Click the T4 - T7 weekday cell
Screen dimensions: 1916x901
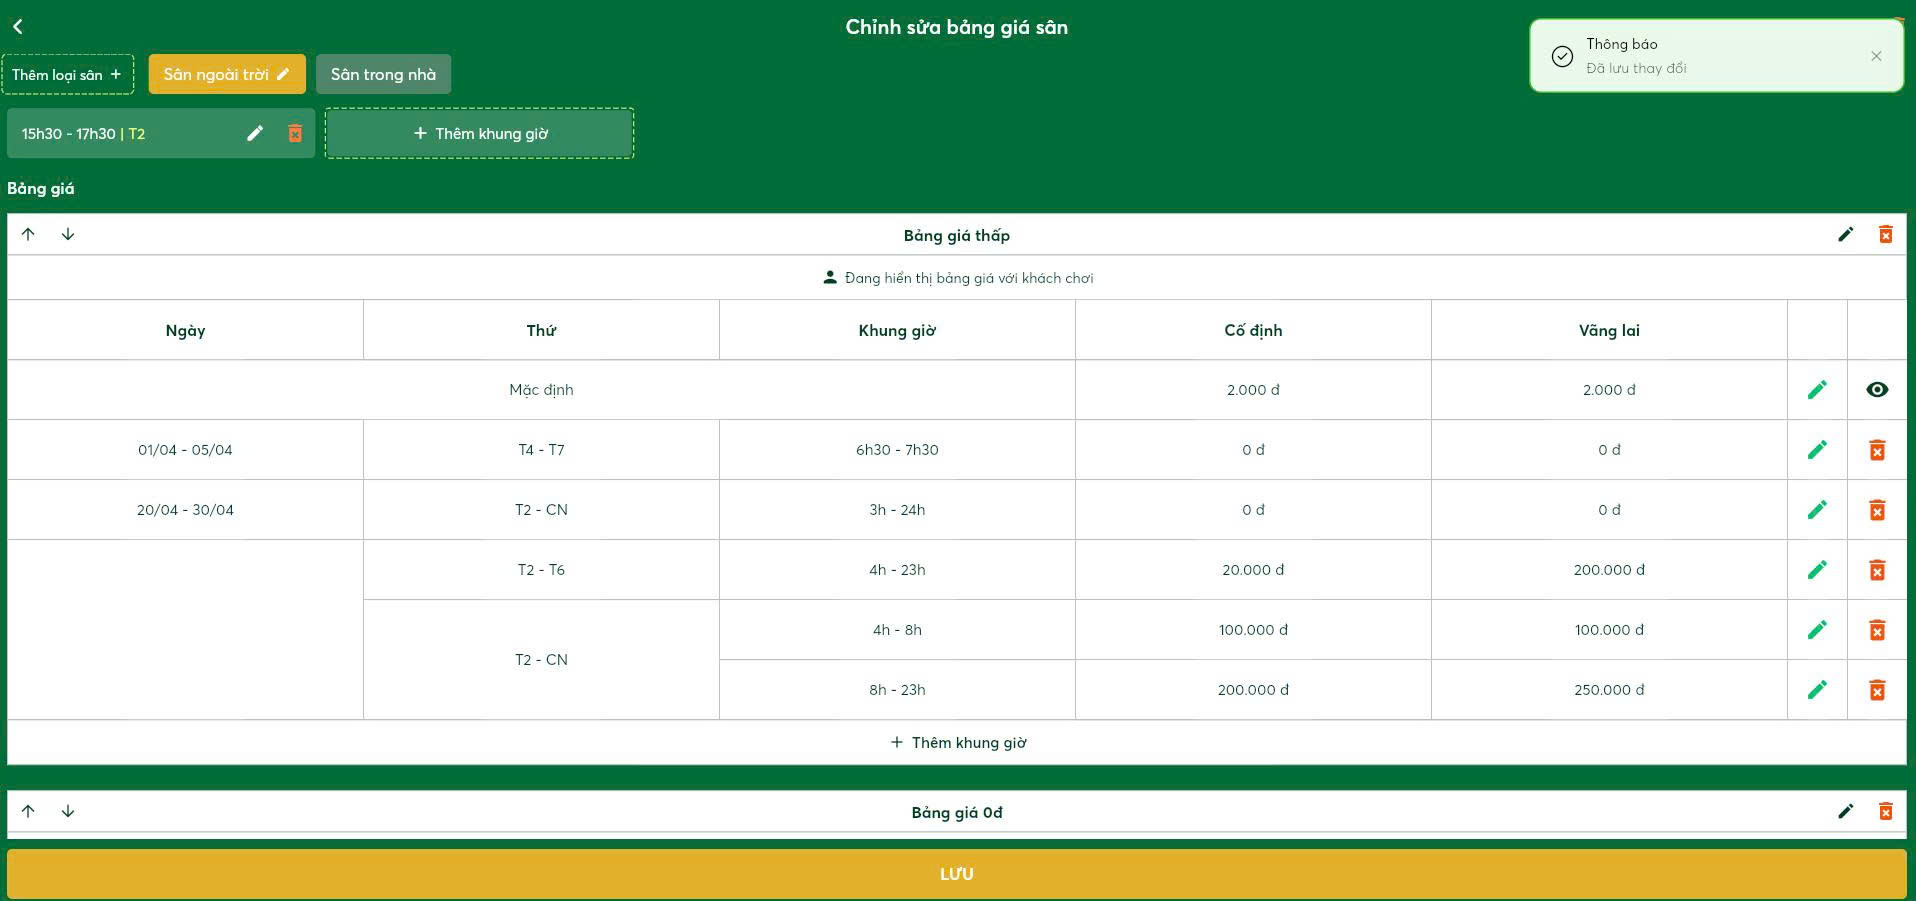541,450
